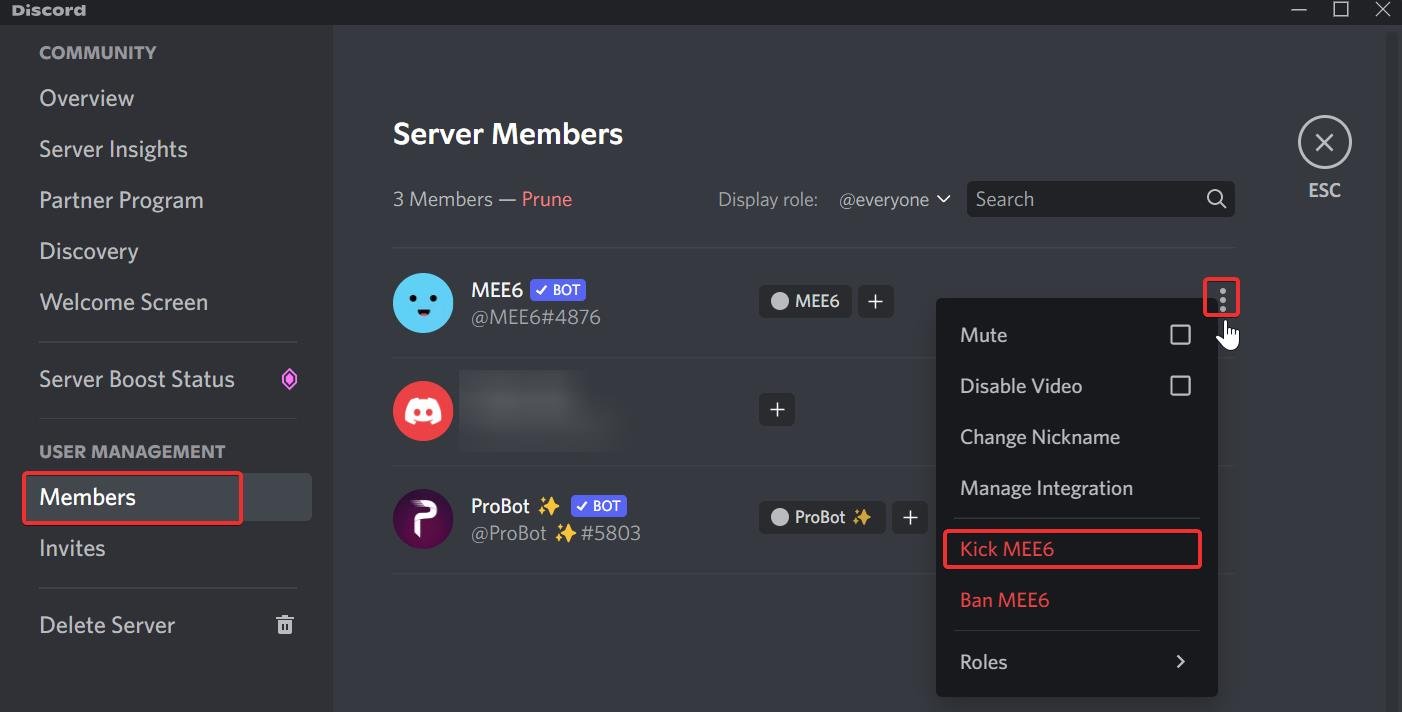Click the ESC close circle button
1402x712 pixels.
pyautogui.click(x=1324, y=143)
